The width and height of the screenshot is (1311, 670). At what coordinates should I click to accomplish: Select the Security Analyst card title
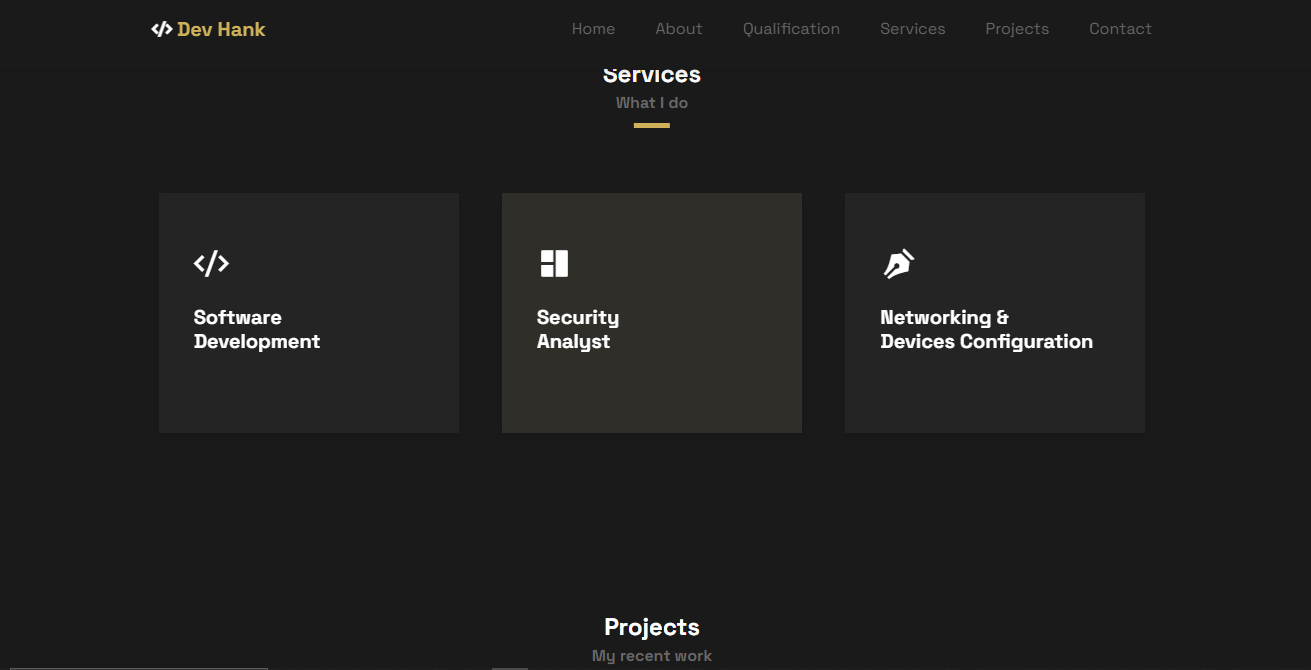(577, 329)
